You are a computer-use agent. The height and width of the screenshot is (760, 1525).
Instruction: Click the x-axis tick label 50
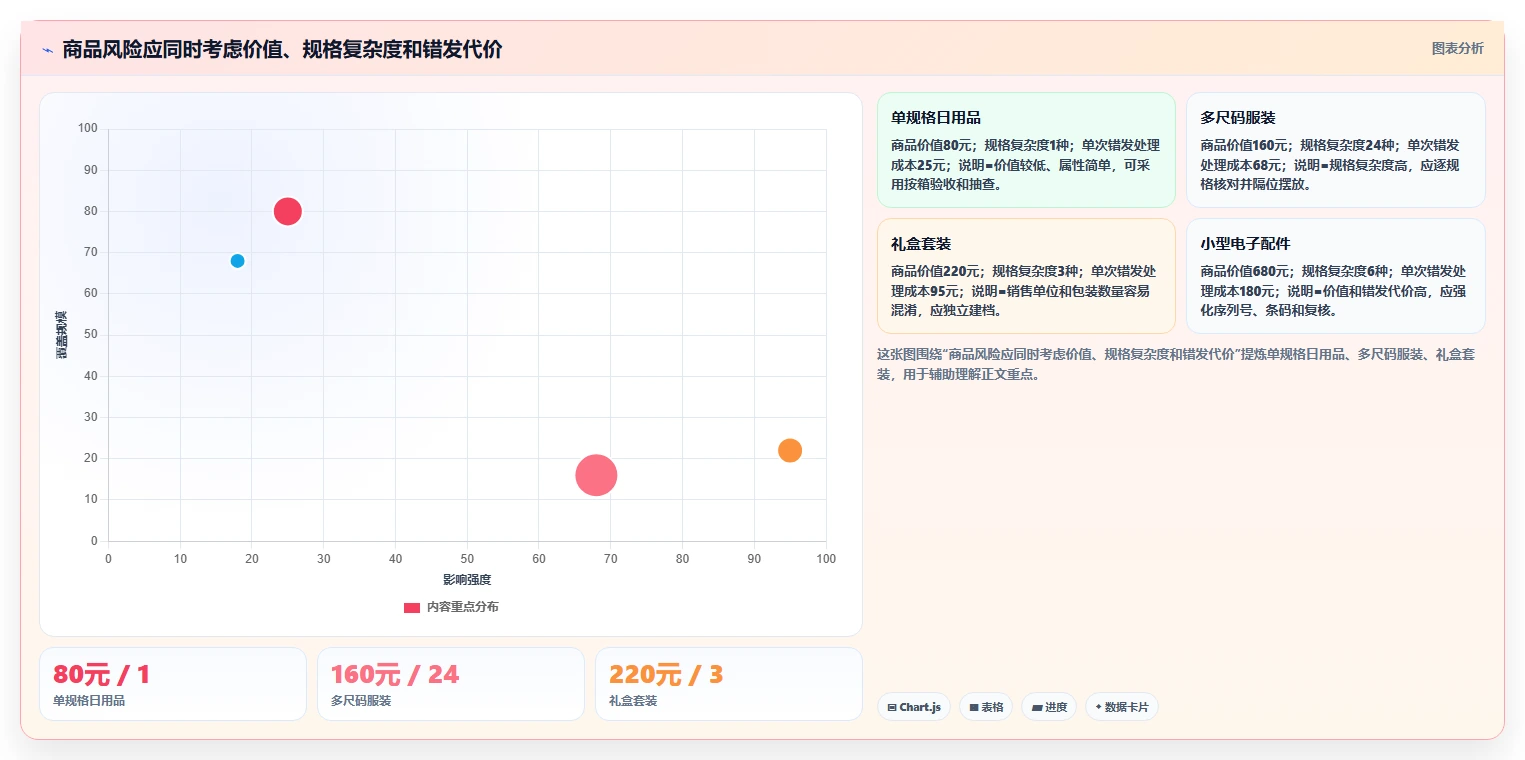[467, 558]
